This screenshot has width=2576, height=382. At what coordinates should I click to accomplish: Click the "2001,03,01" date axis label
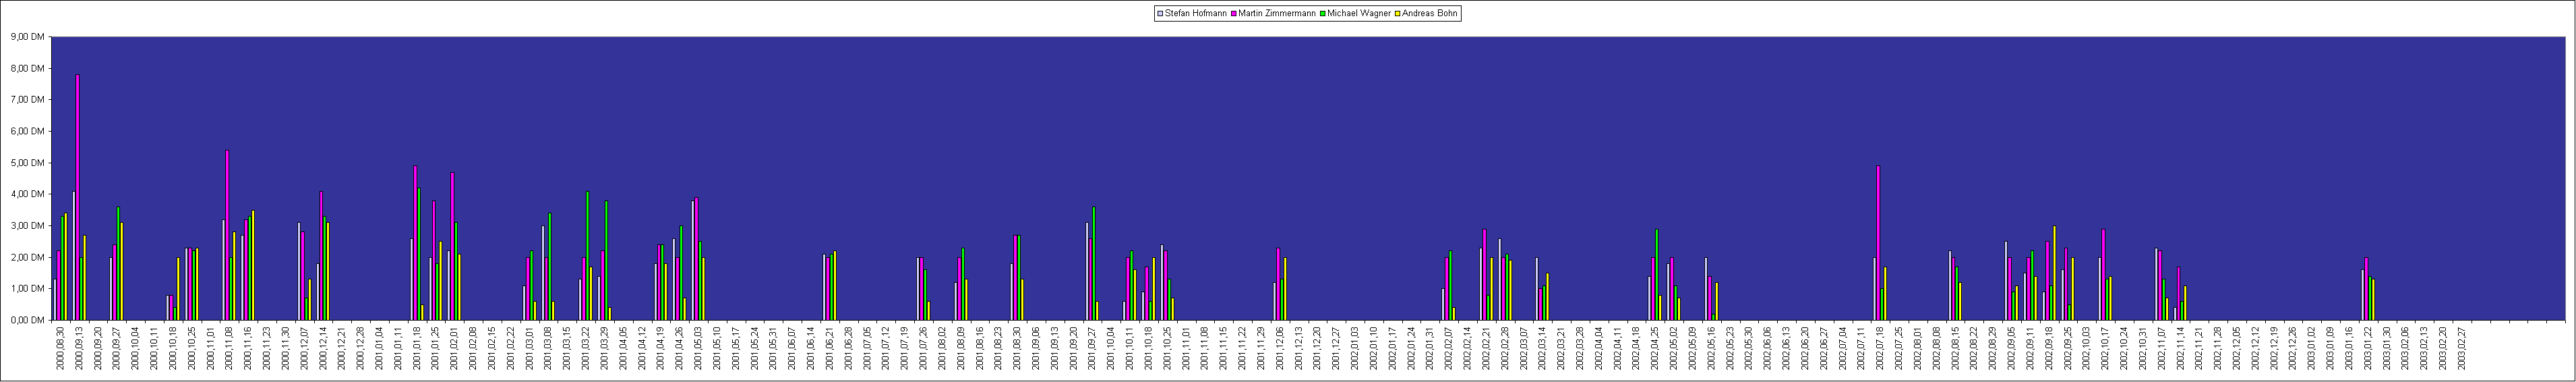coord(530,348)
